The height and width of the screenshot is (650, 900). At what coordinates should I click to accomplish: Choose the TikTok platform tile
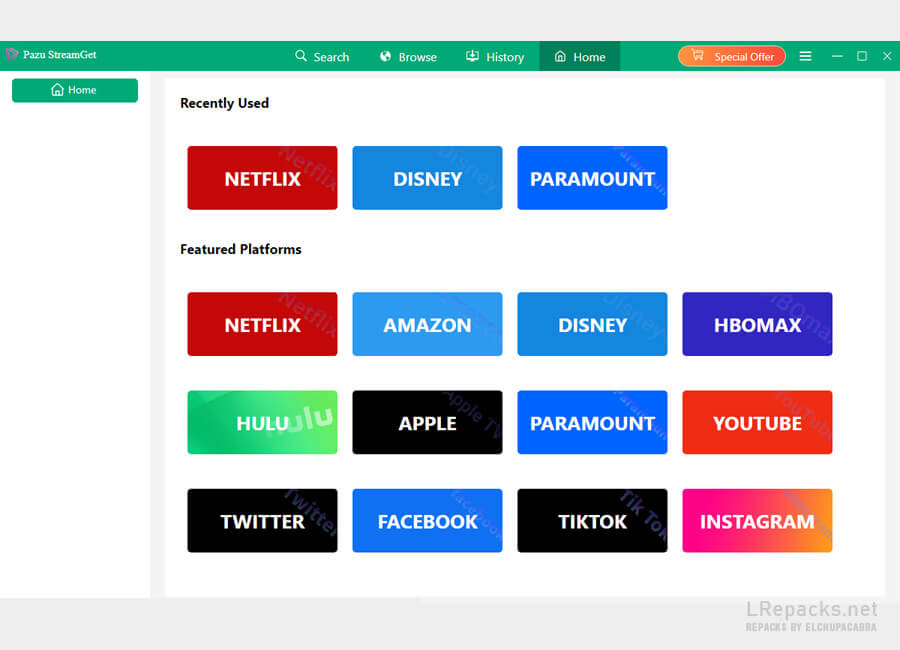point(592,521)
